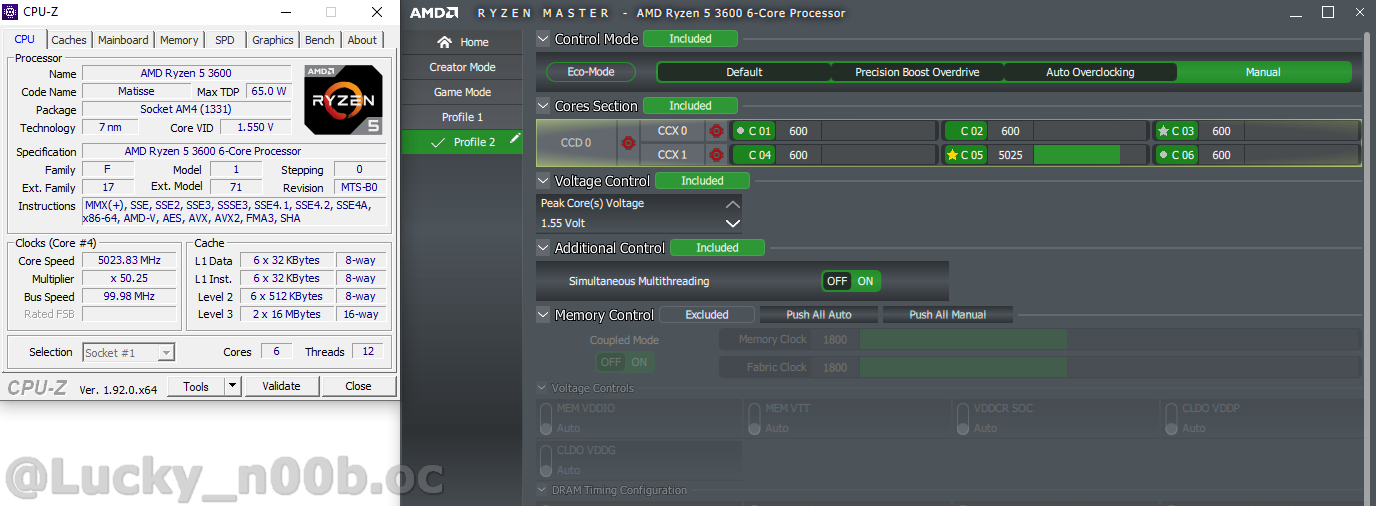Image resolution: width=1376 pixels, height=506 pixels.
Task: Click the C 01 core indicator
Action: pyautogui.click(x=754, y=131)
